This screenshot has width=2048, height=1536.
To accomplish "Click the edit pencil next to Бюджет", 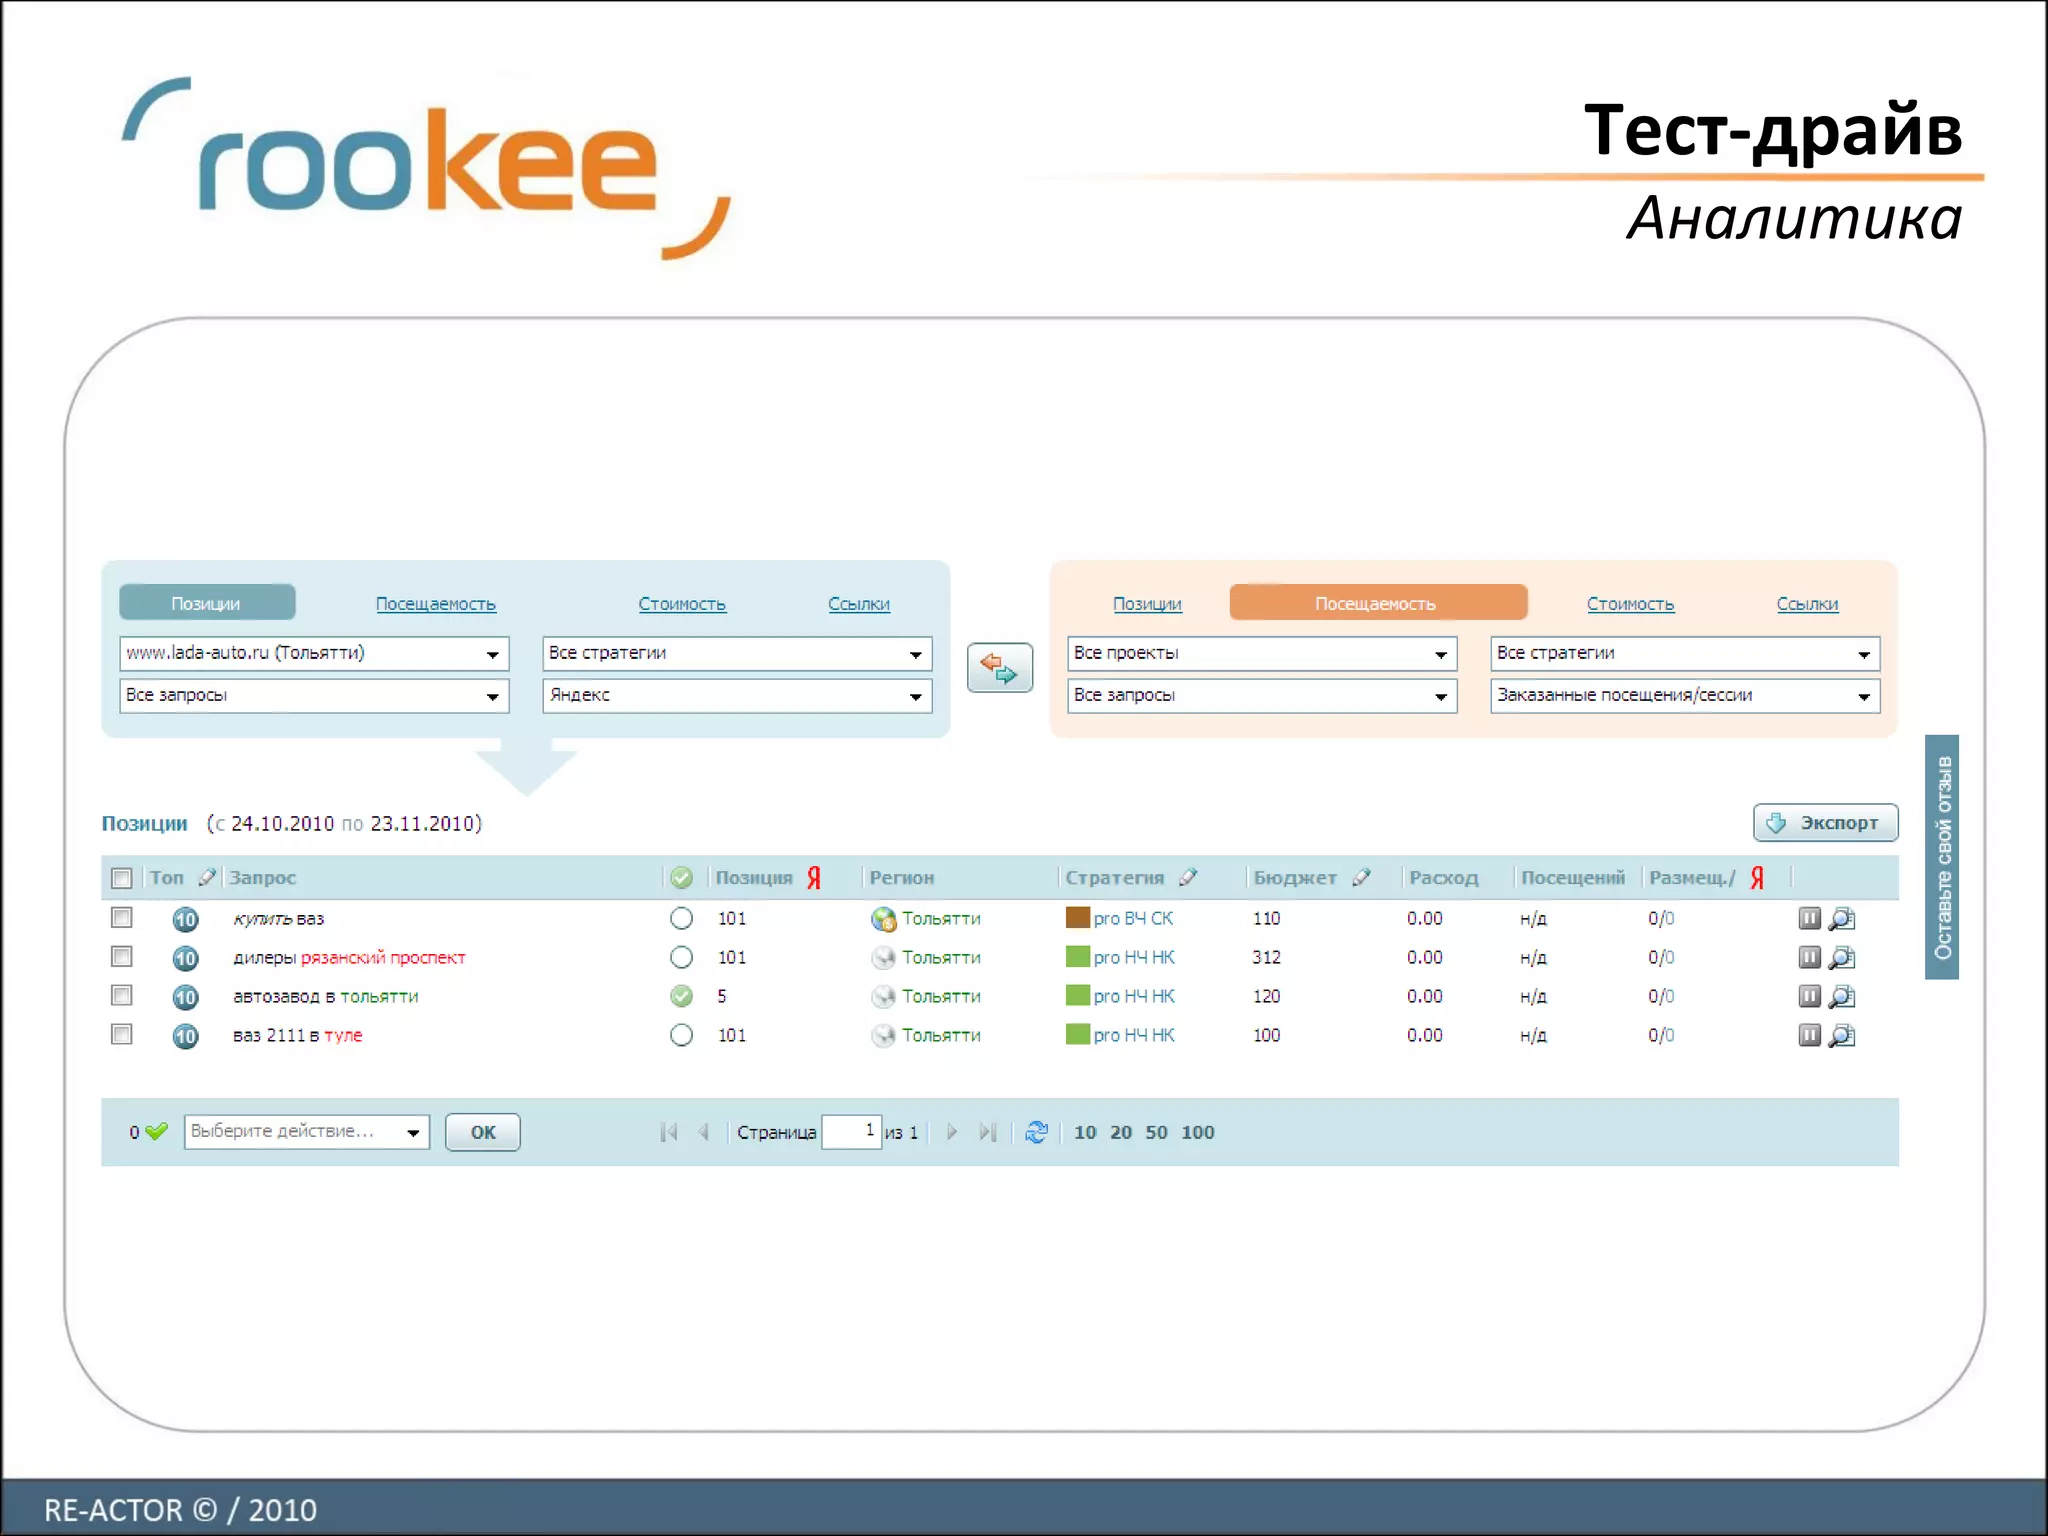I will click(x=1361, y=877).
